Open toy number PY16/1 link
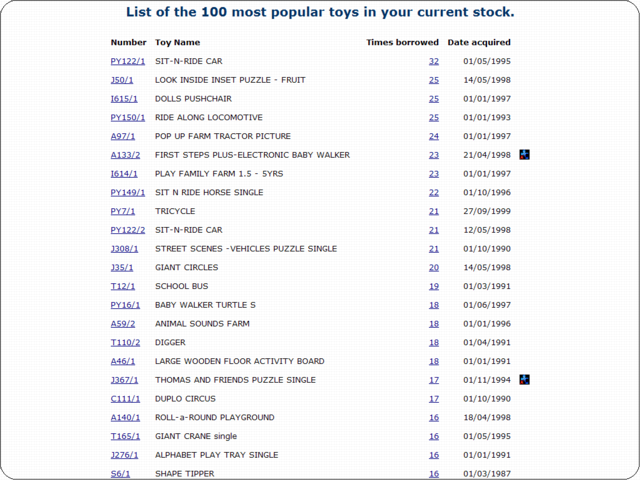This screenshot has width=640, height=480. (x=125, y=305)
